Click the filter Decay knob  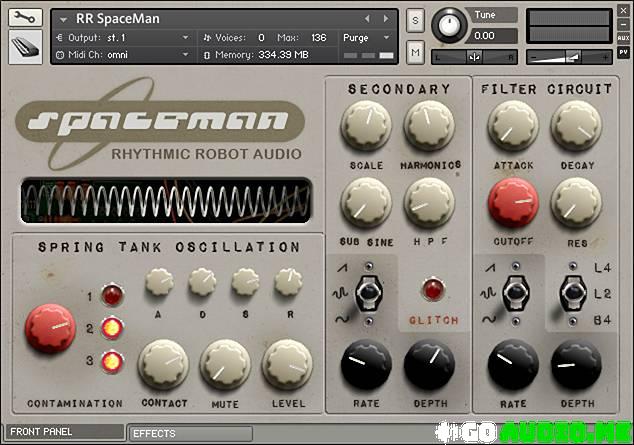point(576,125)
